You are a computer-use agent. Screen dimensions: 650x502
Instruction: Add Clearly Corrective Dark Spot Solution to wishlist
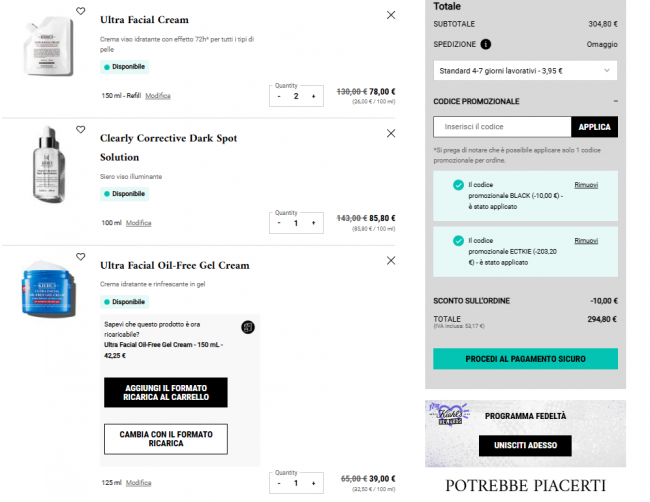[81, 130]
